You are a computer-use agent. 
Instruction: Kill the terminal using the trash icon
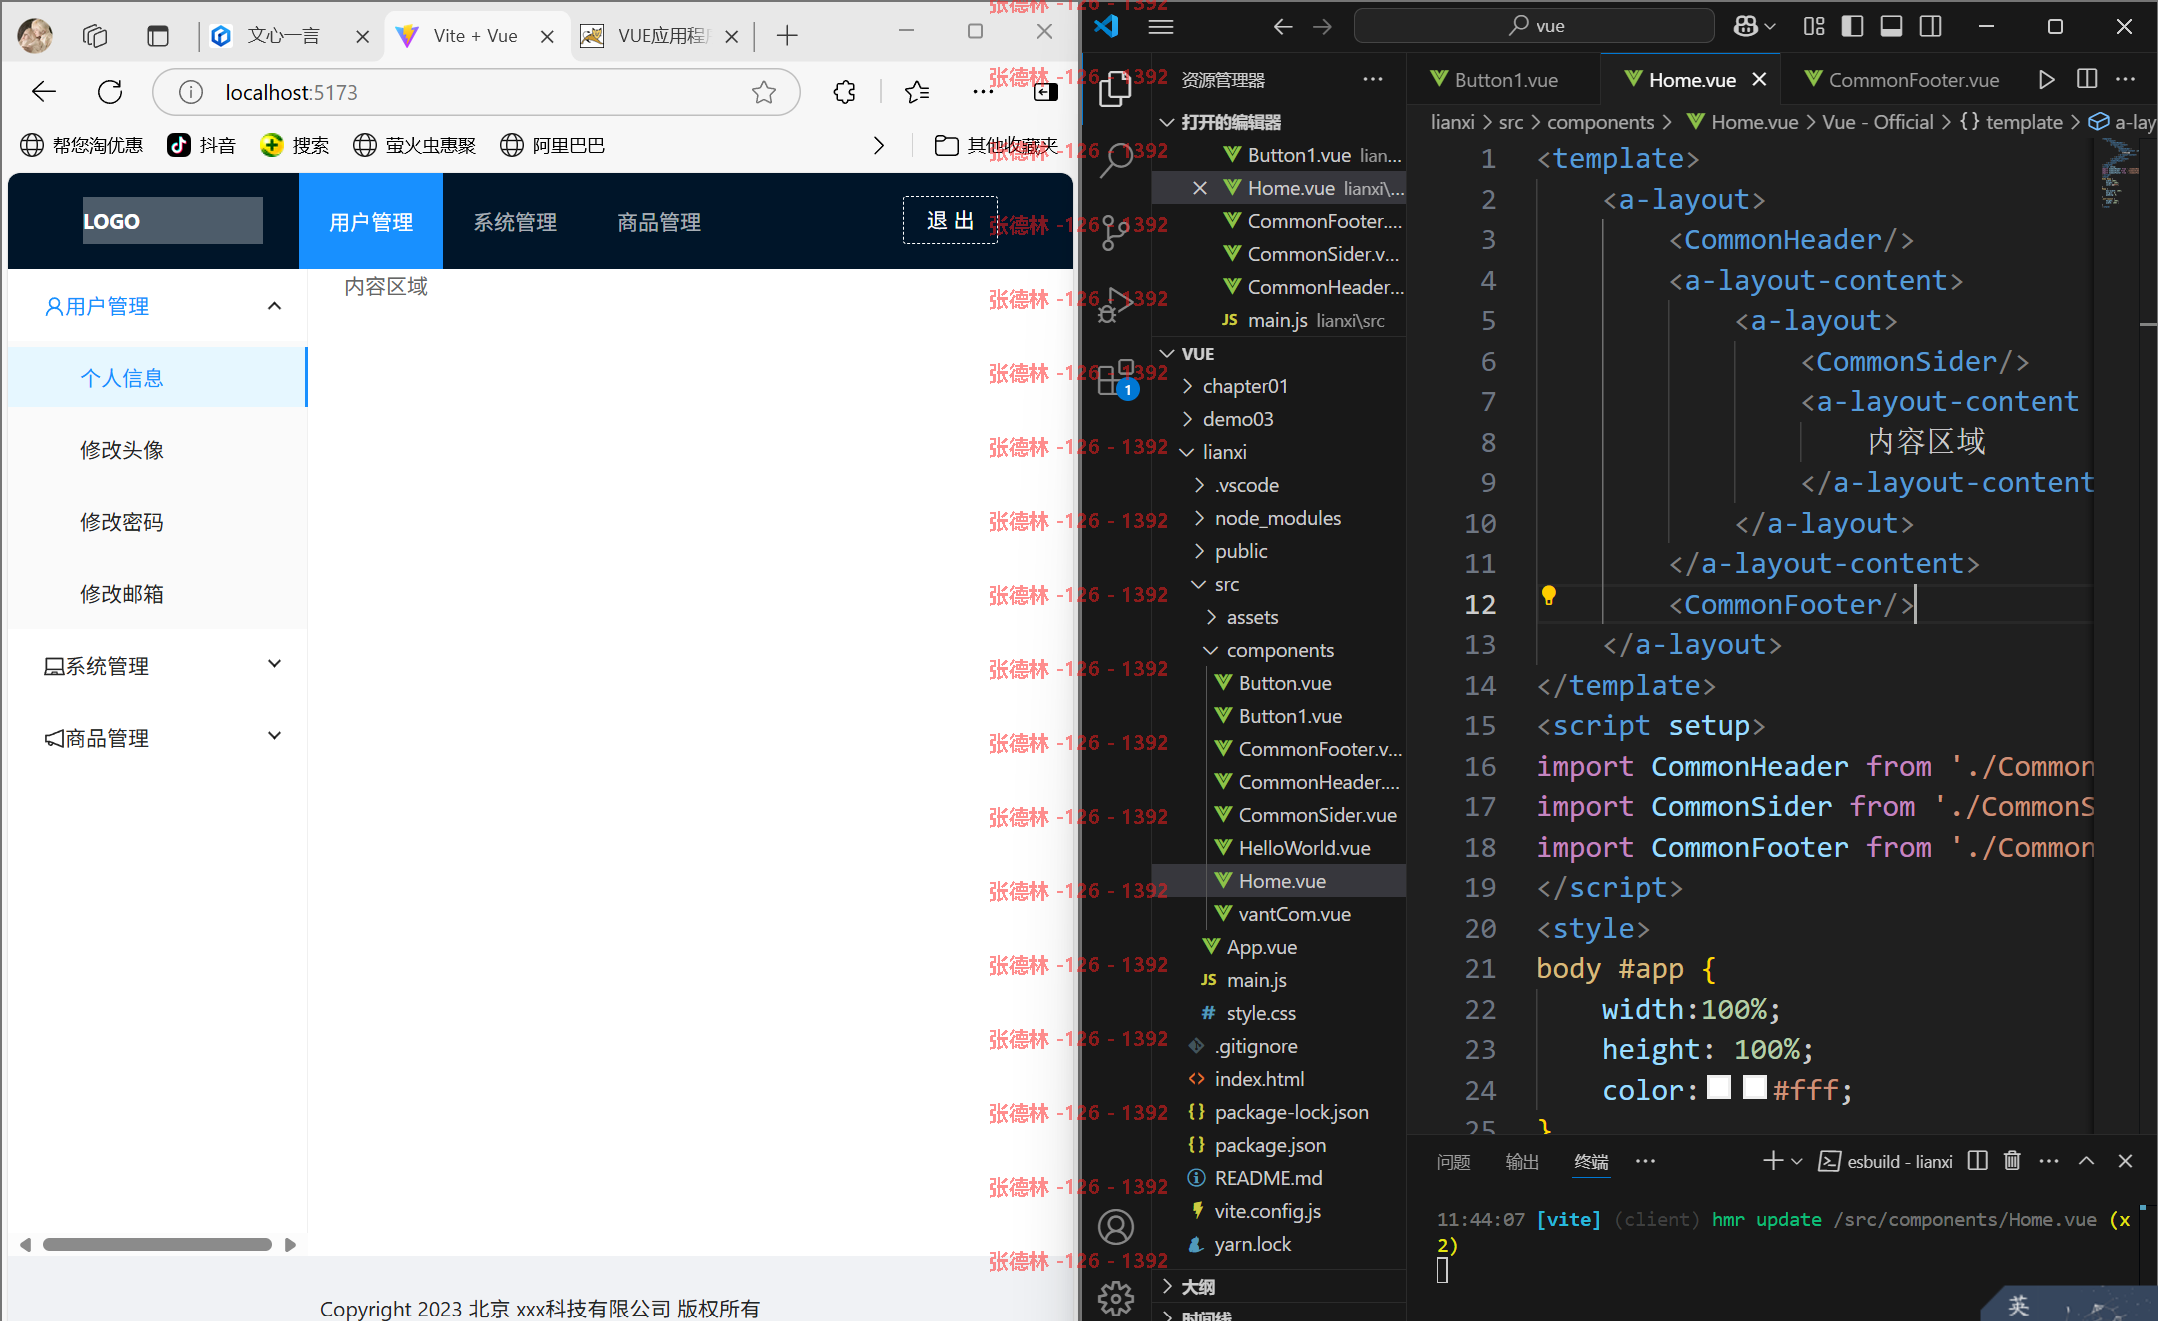coord(2012,1161)
